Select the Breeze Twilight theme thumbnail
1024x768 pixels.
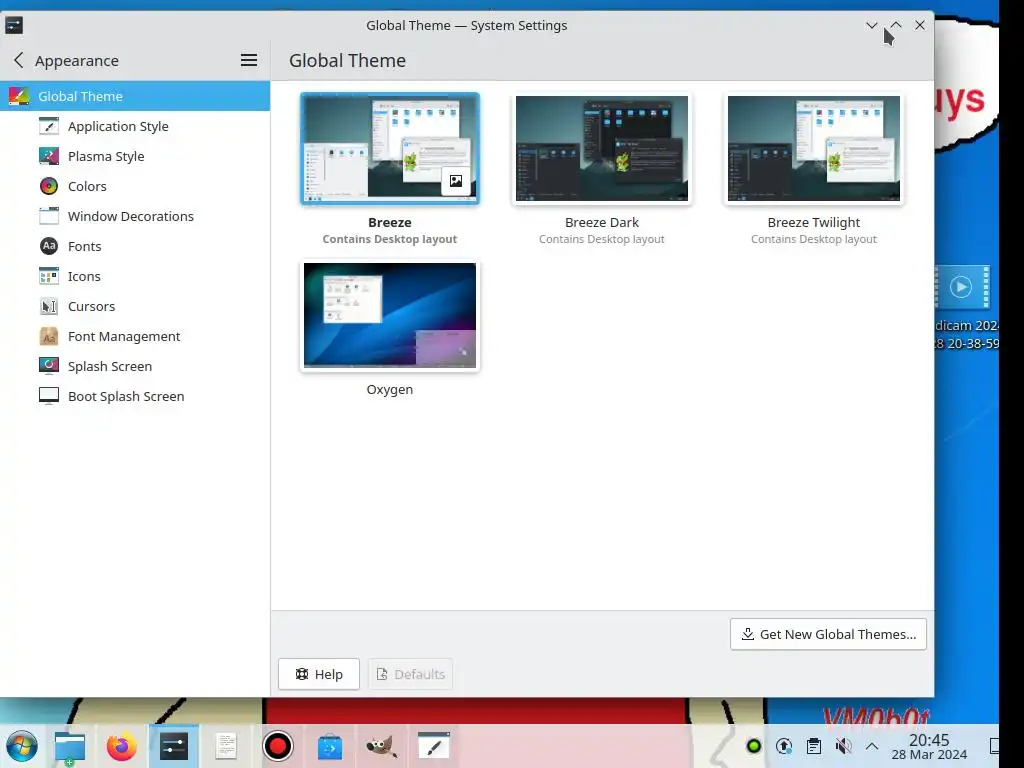tap(814, 148)
